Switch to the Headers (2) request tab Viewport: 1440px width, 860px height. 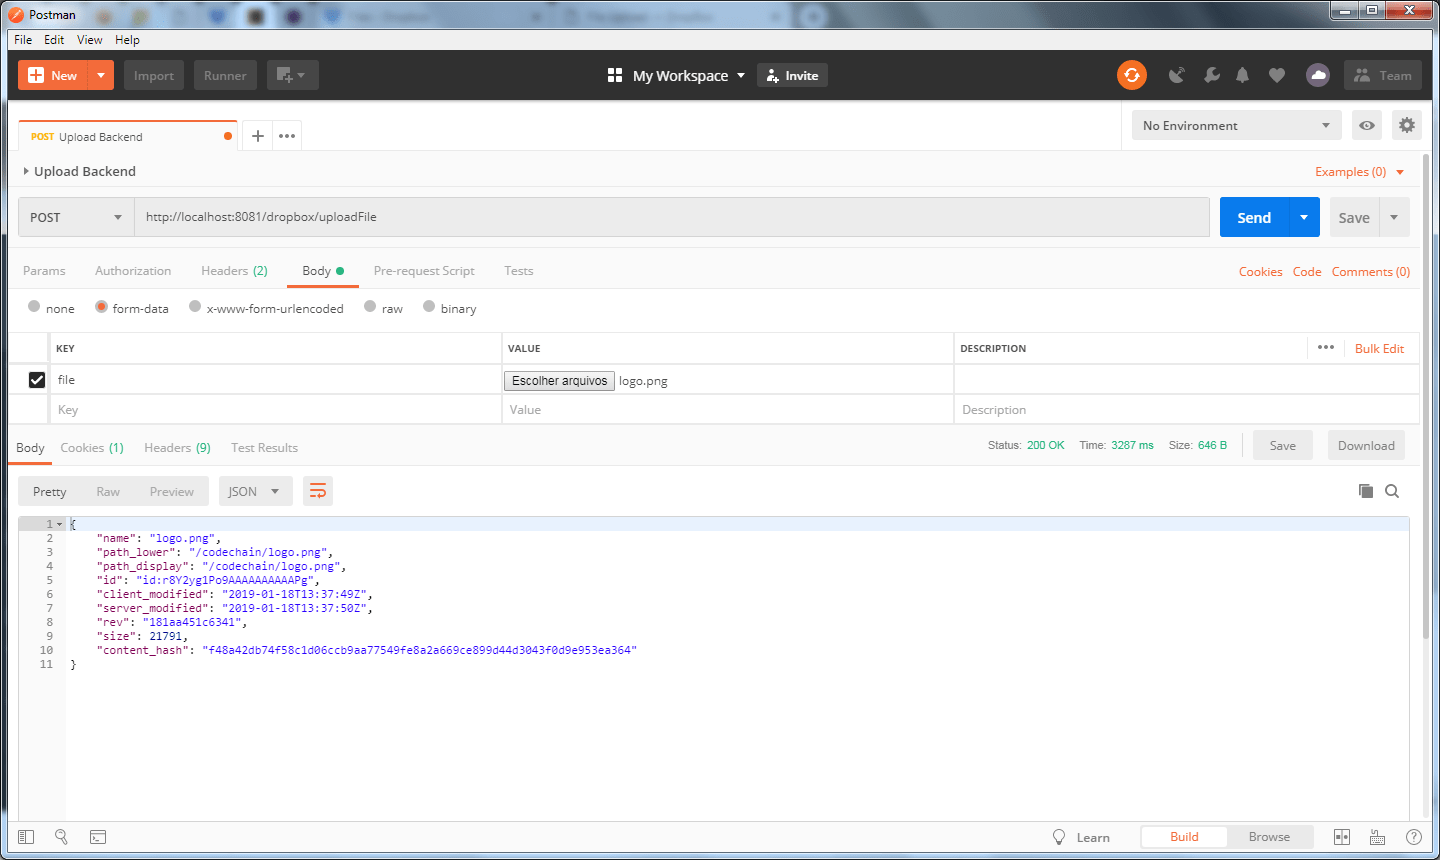point(234,271)
